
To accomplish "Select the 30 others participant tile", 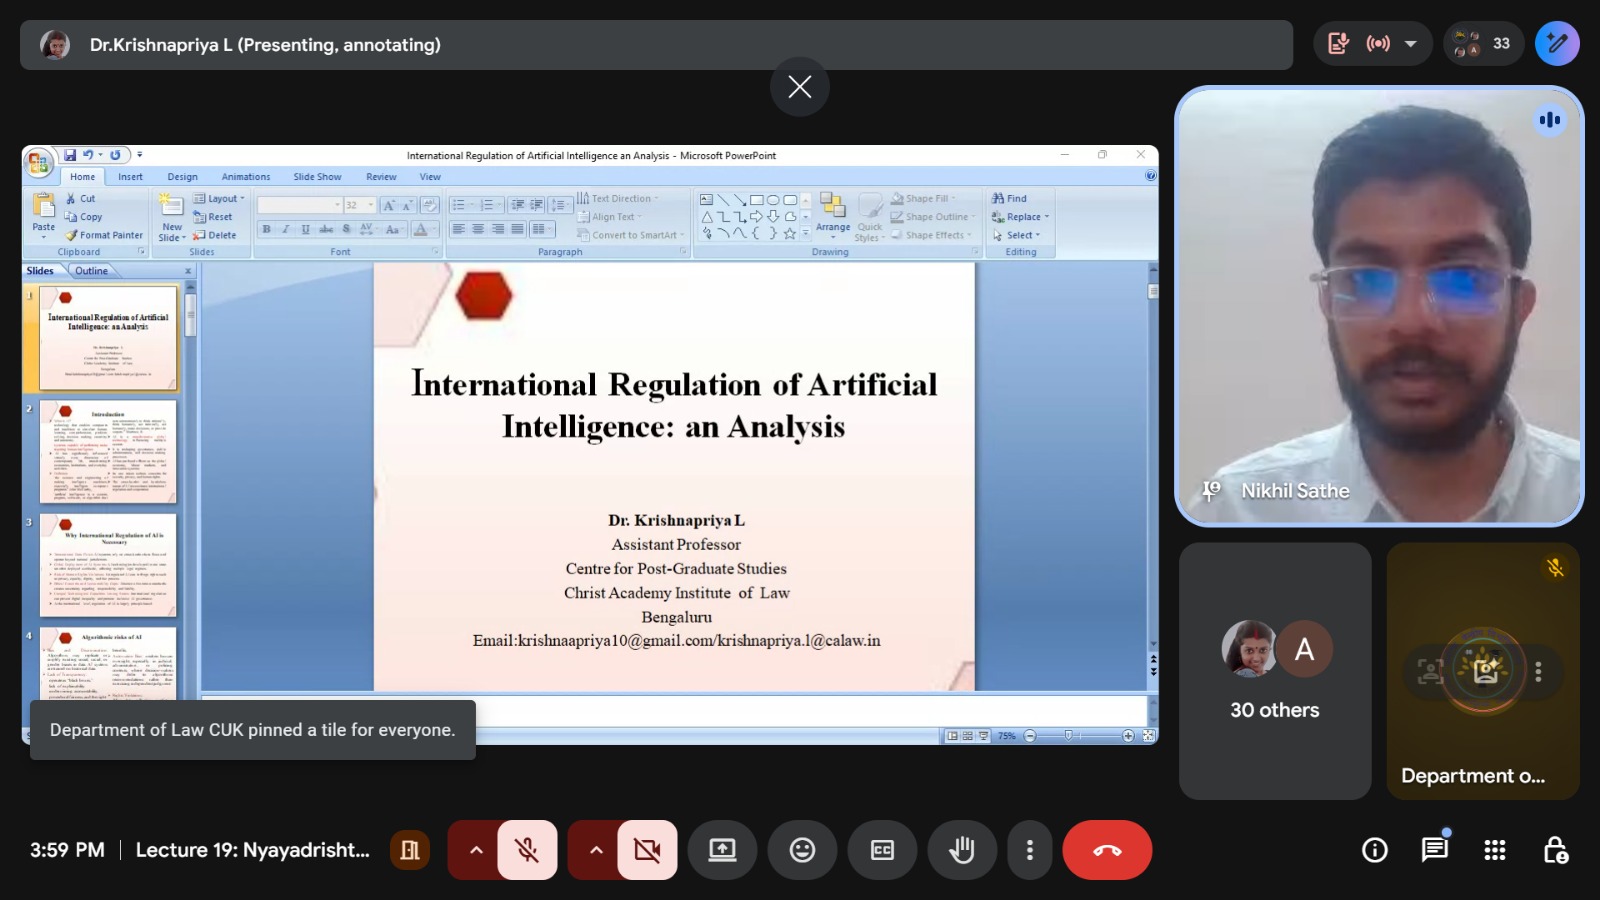I will point(1274,671).
